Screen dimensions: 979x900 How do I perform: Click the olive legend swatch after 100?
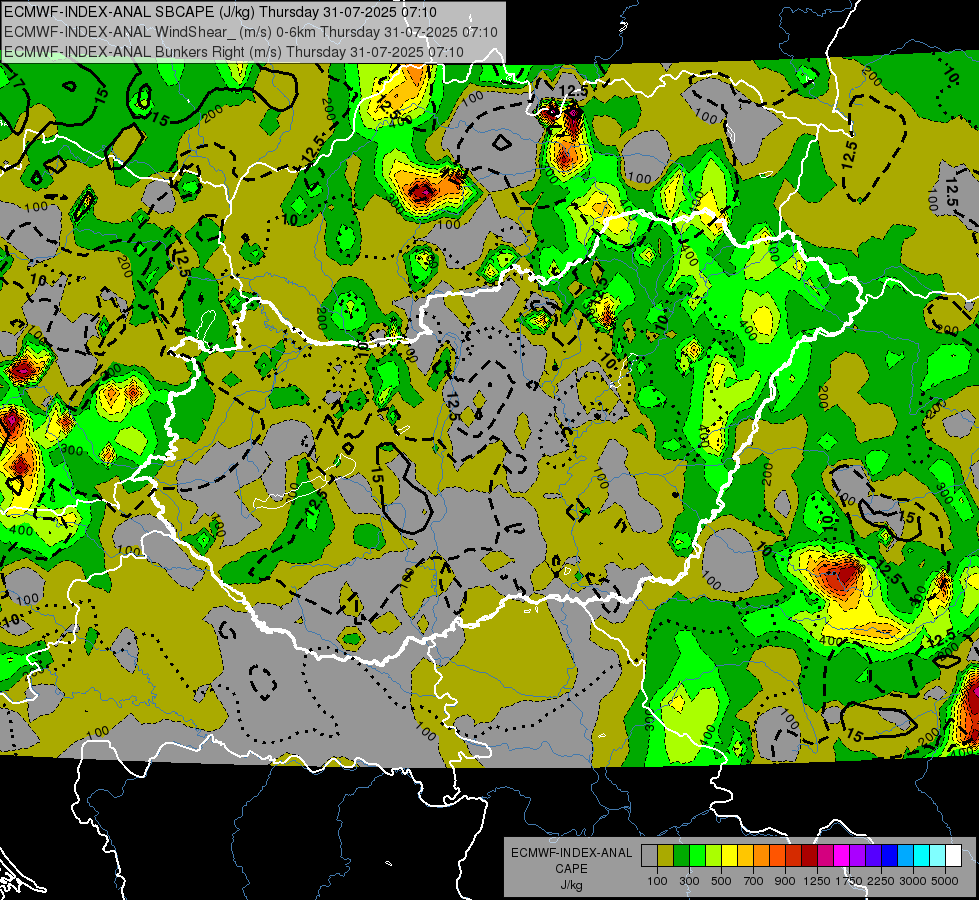[x=666, y=856]
